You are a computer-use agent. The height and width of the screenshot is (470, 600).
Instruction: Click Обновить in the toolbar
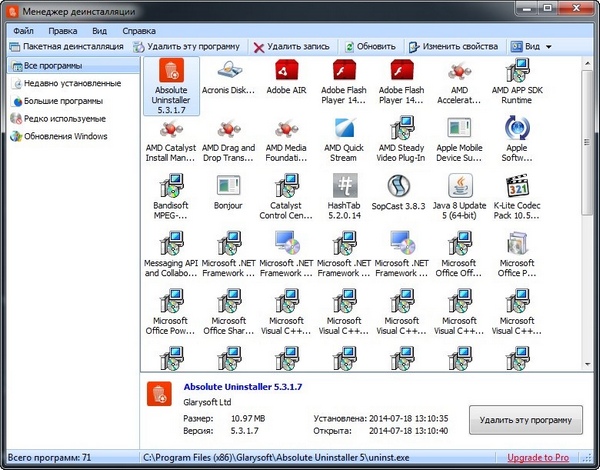click(x=369, y=46)
